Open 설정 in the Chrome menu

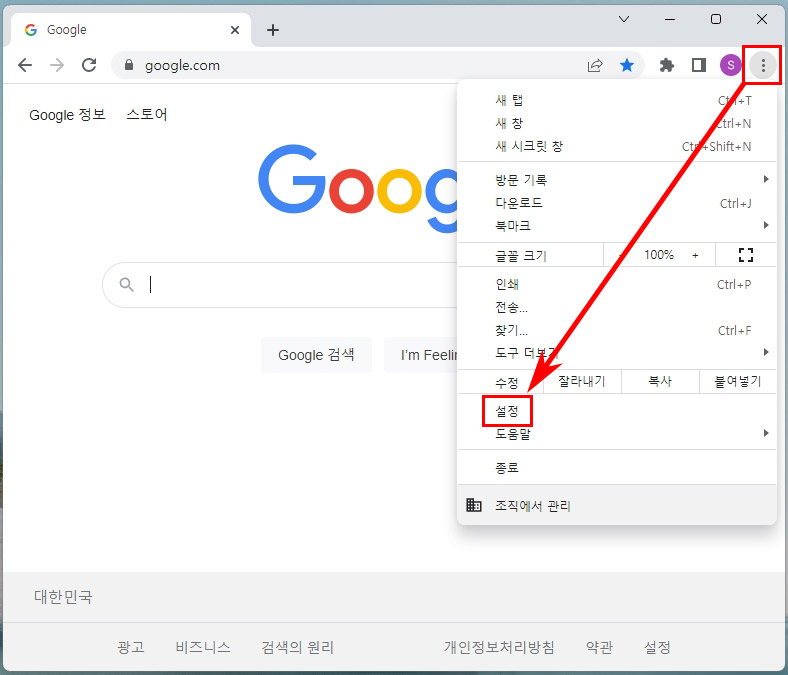click(x=617, y=411)
